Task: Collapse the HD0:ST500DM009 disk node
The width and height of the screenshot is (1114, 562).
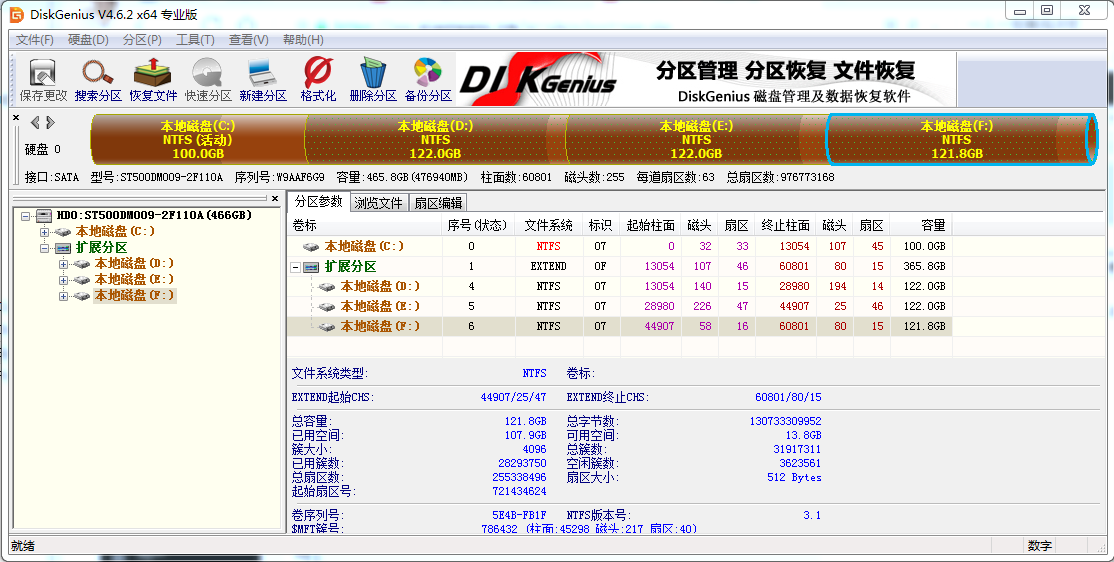Action: point(26,215)
